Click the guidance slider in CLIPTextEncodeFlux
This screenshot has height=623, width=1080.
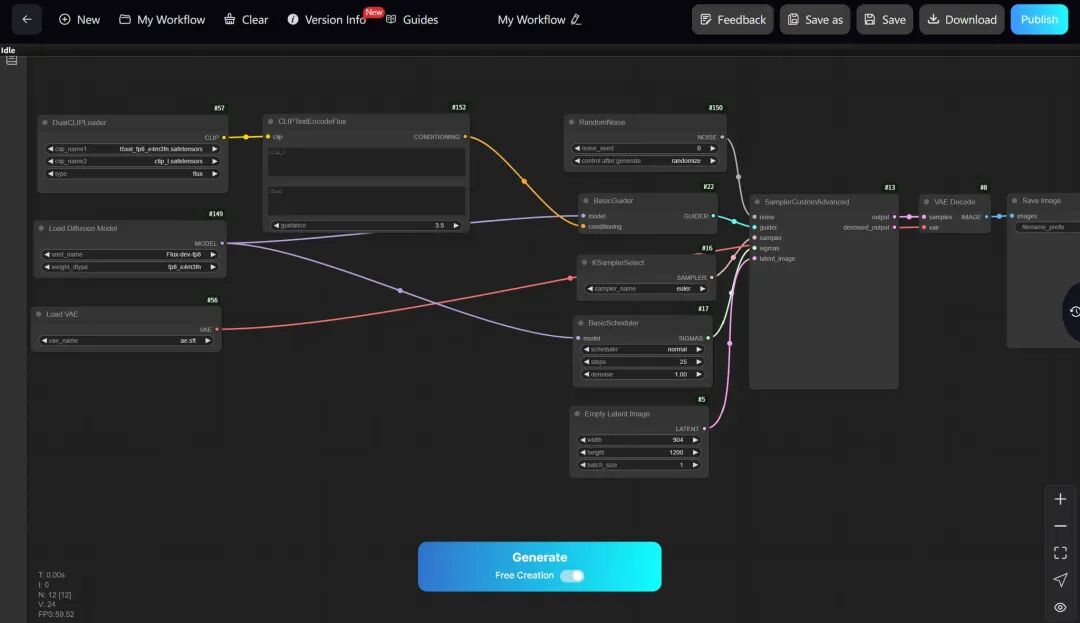(x=366, y=225)
